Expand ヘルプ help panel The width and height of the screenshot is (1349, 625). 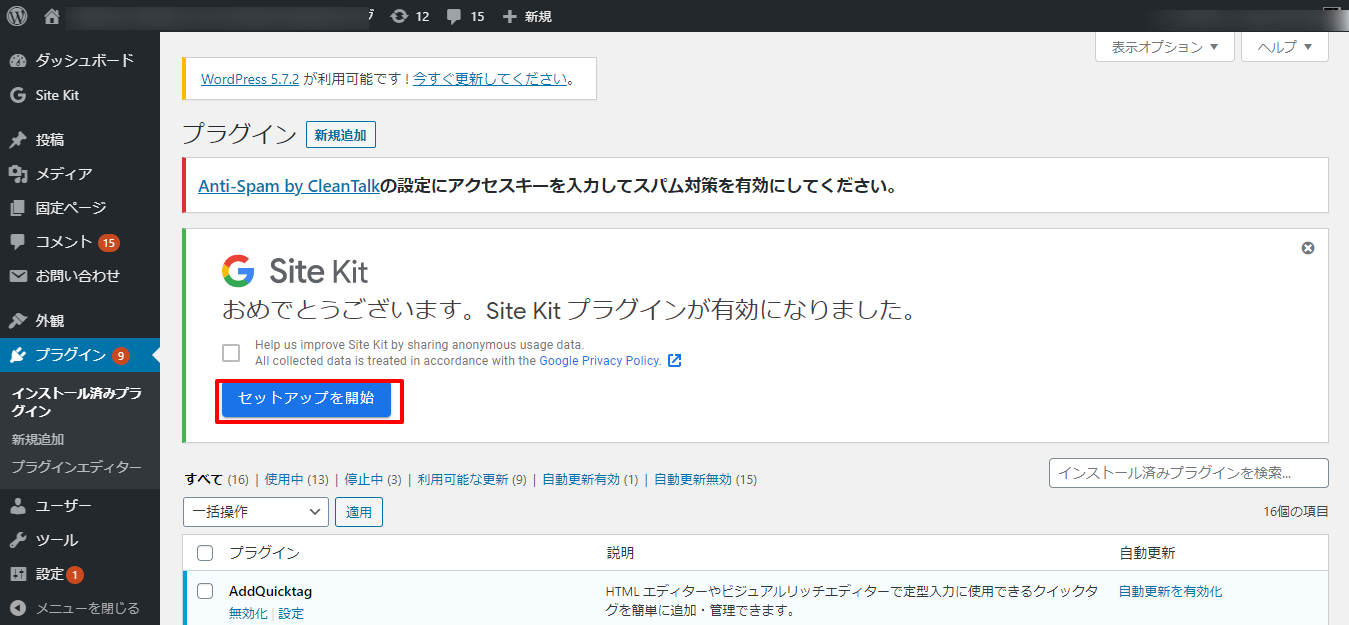[x=1285, y=47]
